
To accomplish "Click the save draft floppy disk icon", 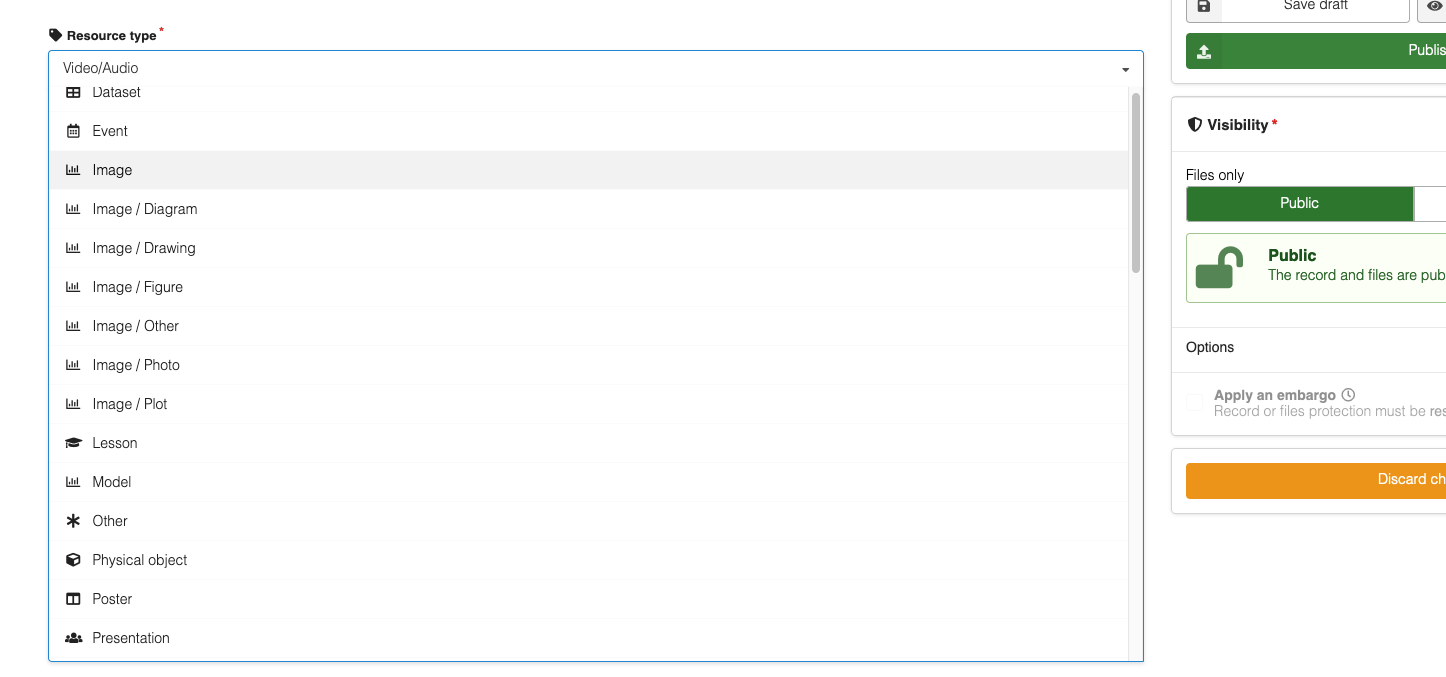I will (1204, 6).
